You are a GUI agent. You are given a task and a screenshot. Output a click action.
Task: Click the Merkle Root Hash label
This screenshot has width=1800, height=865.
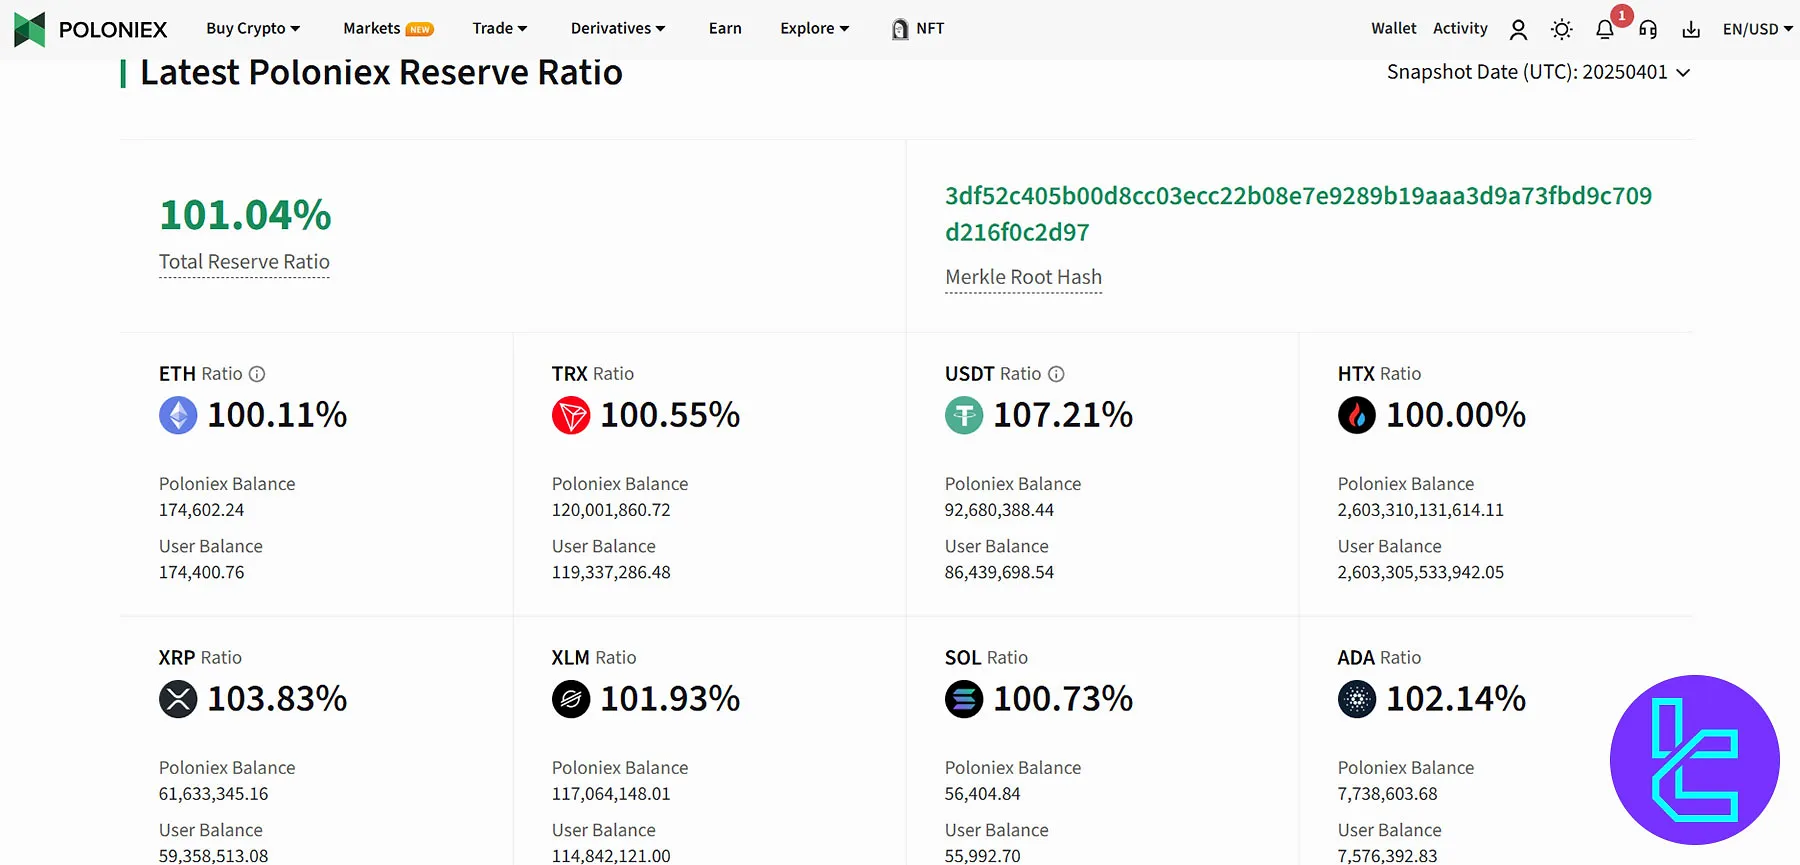tap(1024, 277)
